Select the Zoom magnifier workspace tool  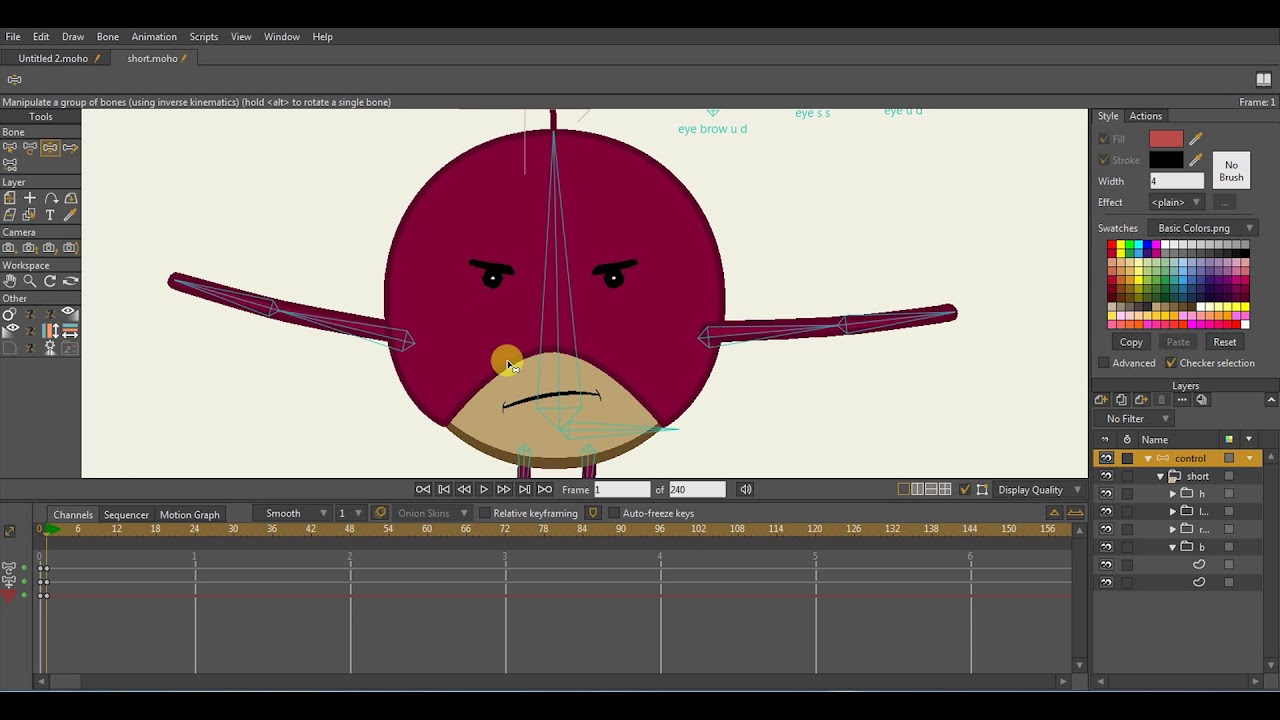click(30, 281)
